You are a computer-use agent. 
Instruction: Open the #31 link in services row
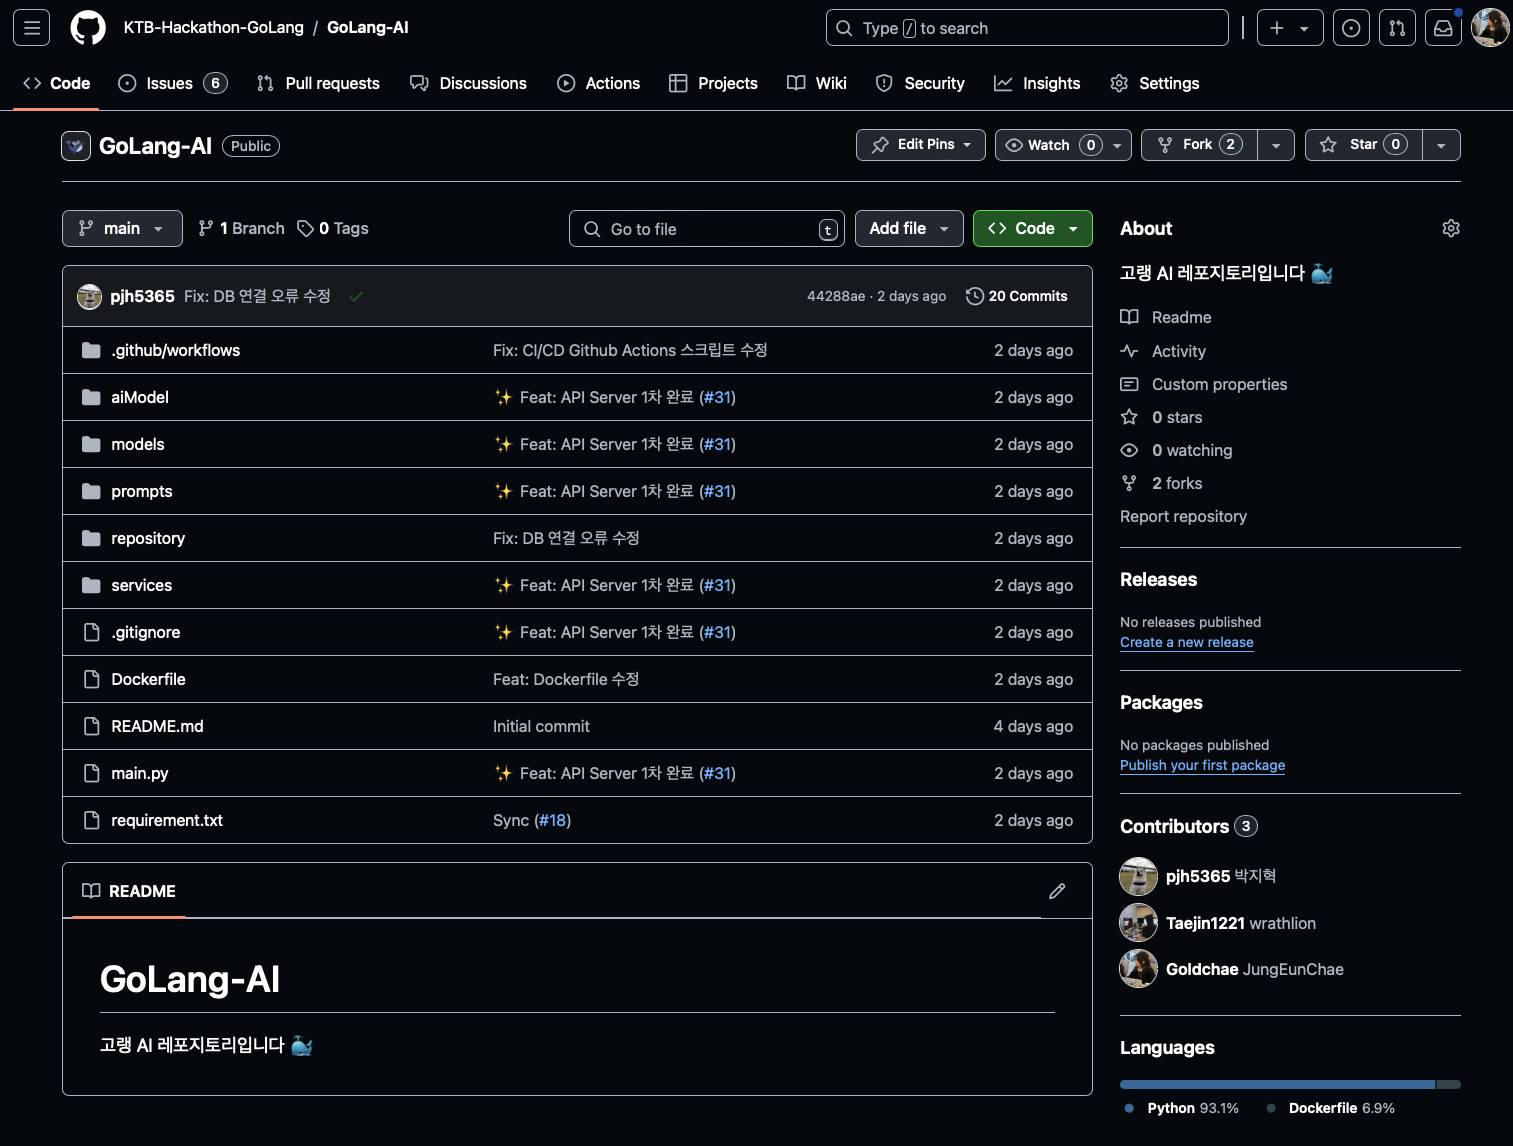tap(718, 585)
